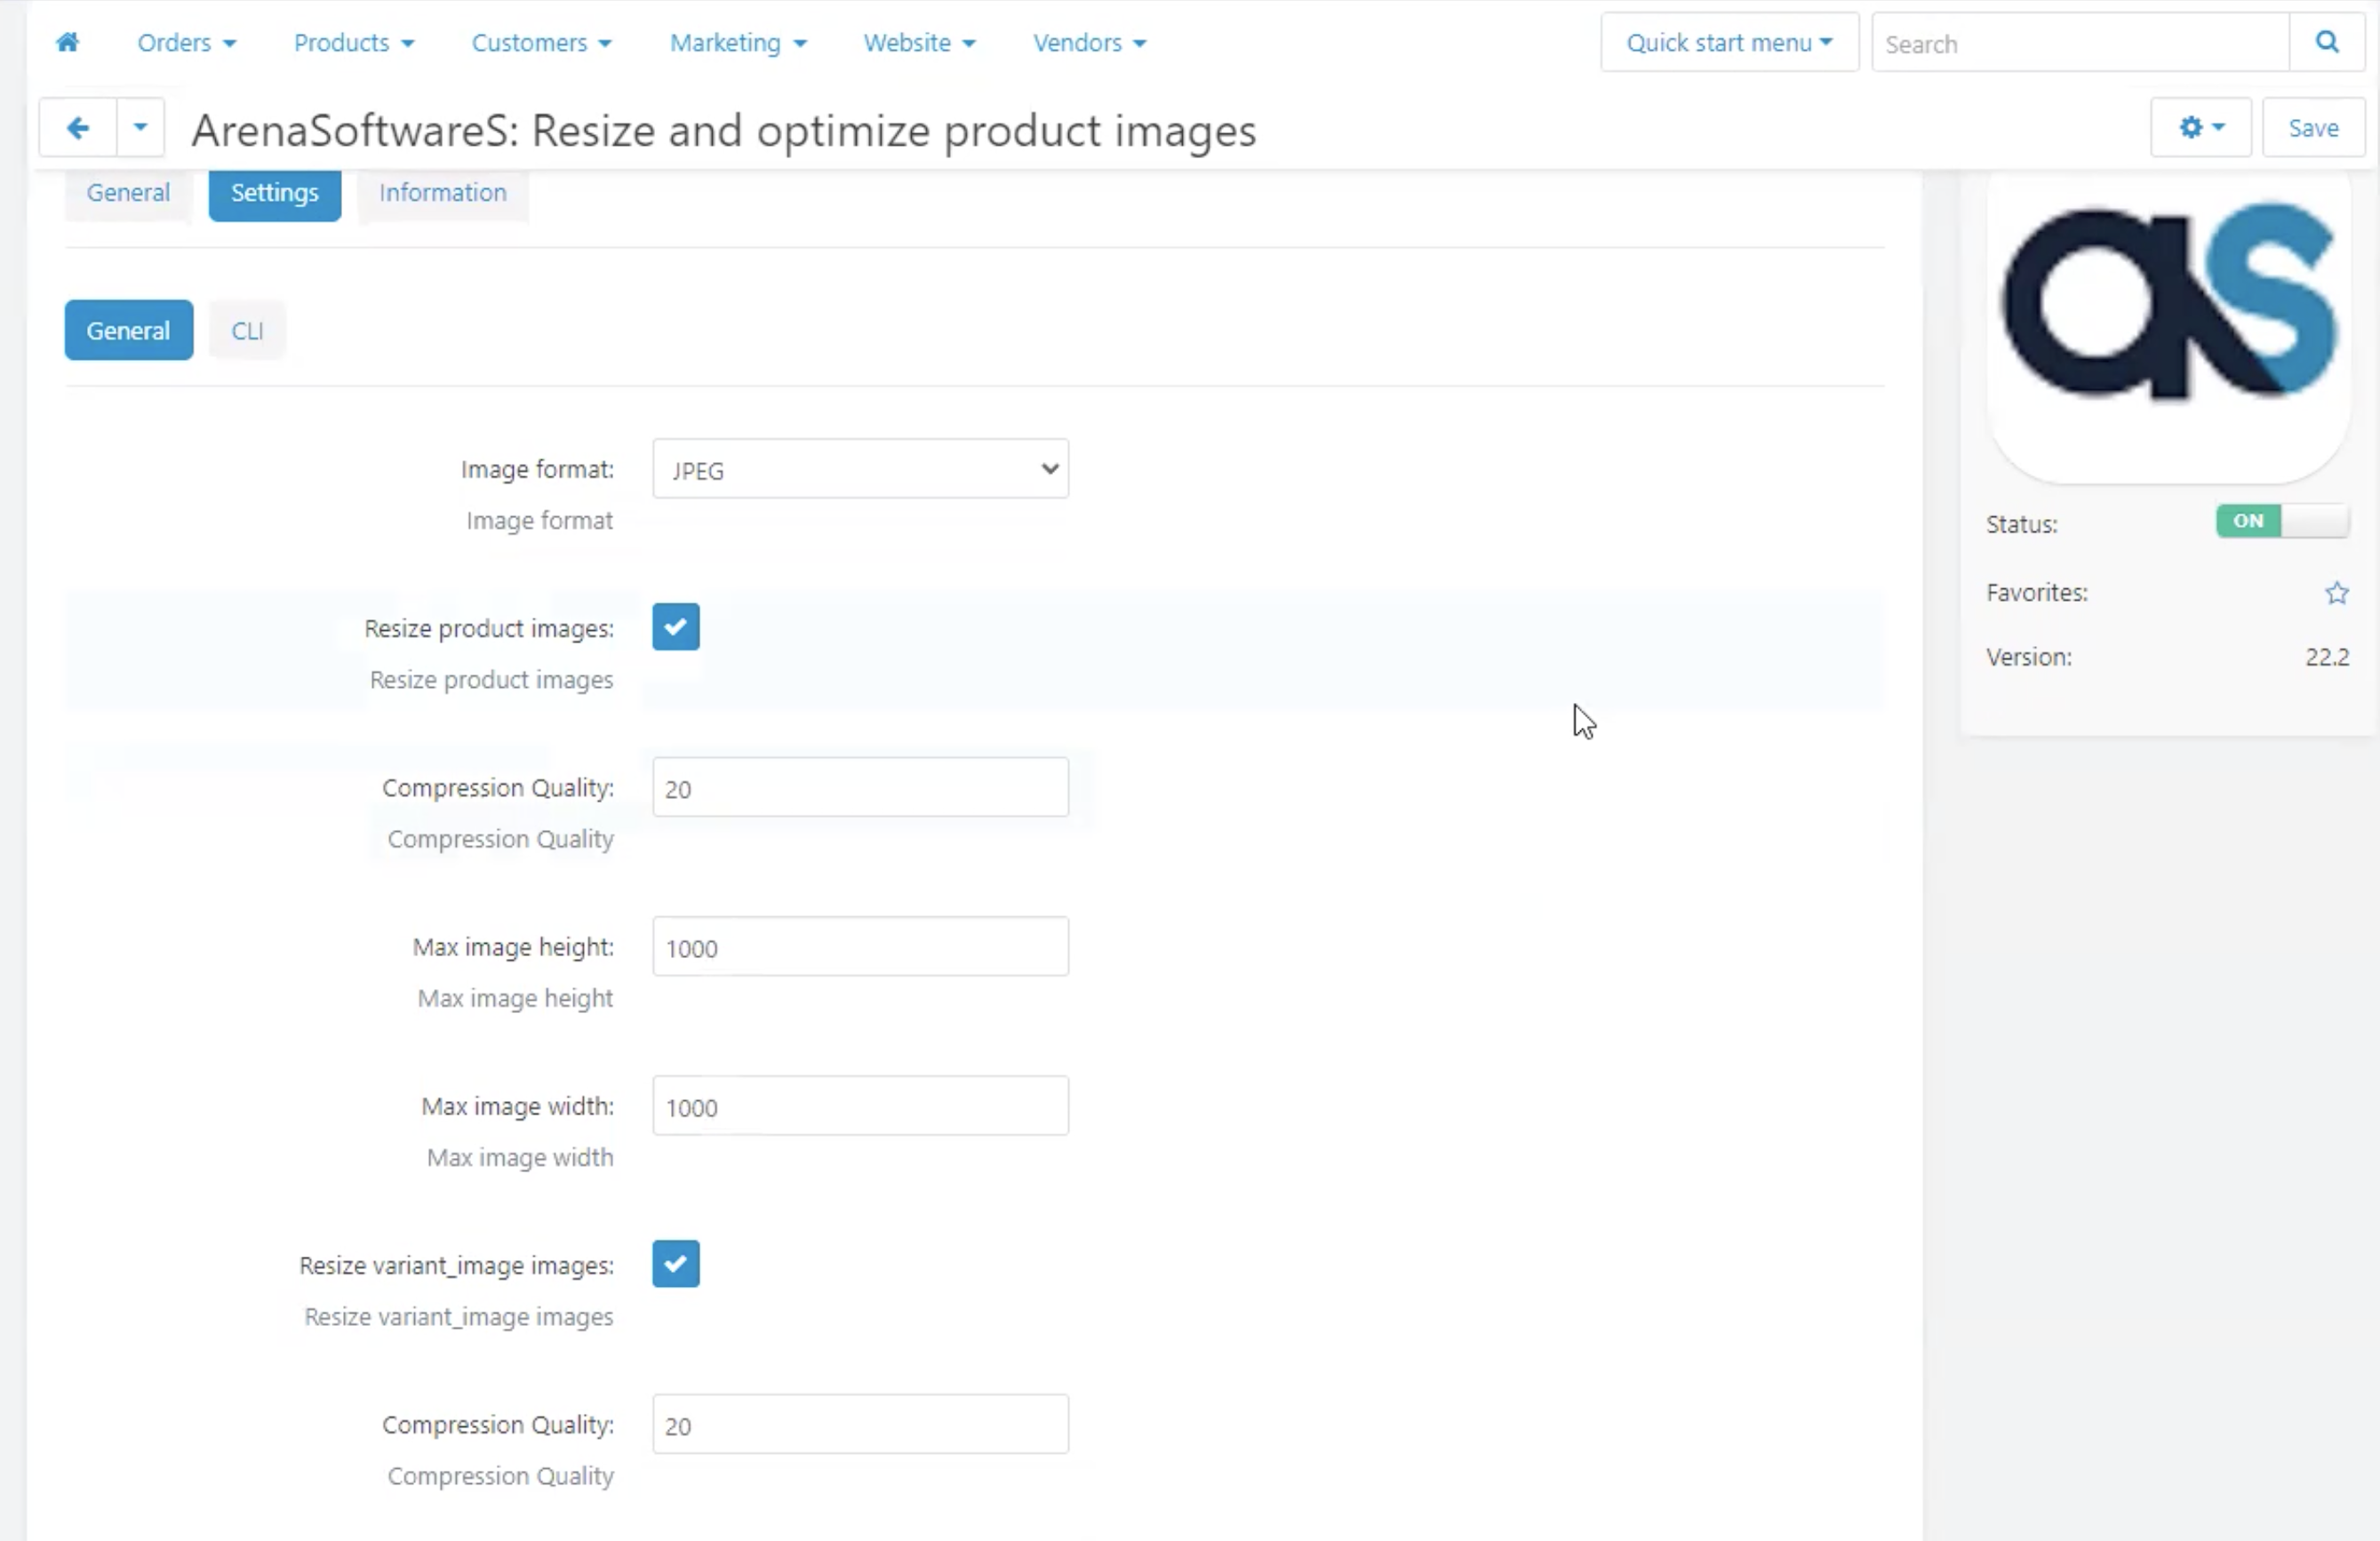Select the version number 22.2
The height and width of the screenshot is (1541, 2380).
(x=2327, y=657)
